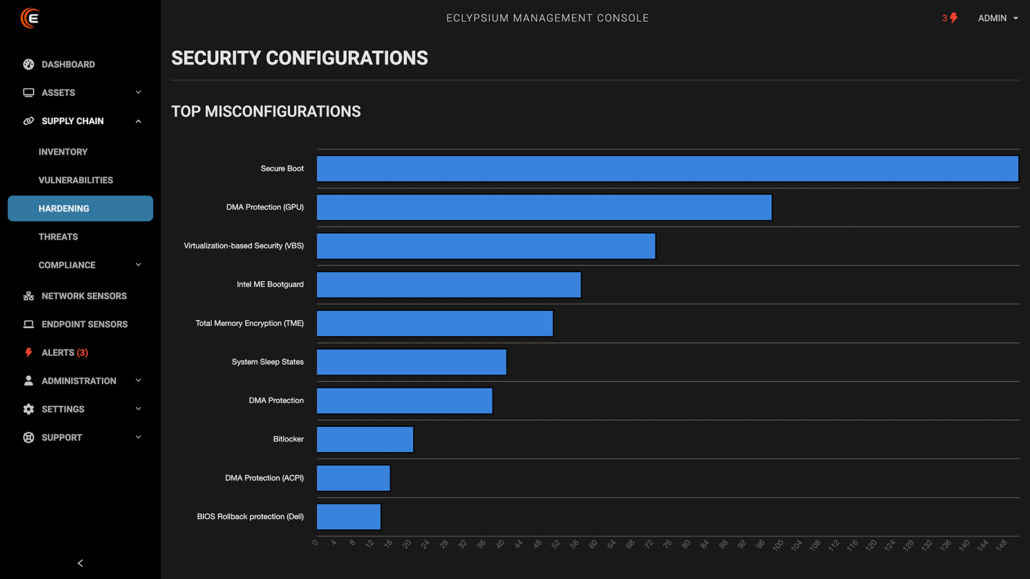The width and height of the screenshot is (1030, 579).
Task: Click the Settings gear icon
Action: pyautogui.click(x=28, y=409)
